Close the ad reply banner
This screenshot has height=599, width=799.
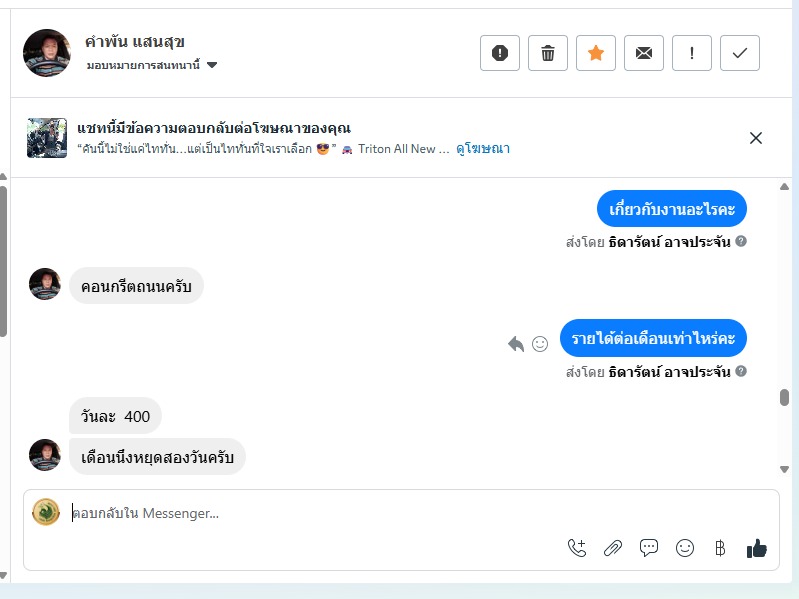pyautogui.click(x=756, y=138)
